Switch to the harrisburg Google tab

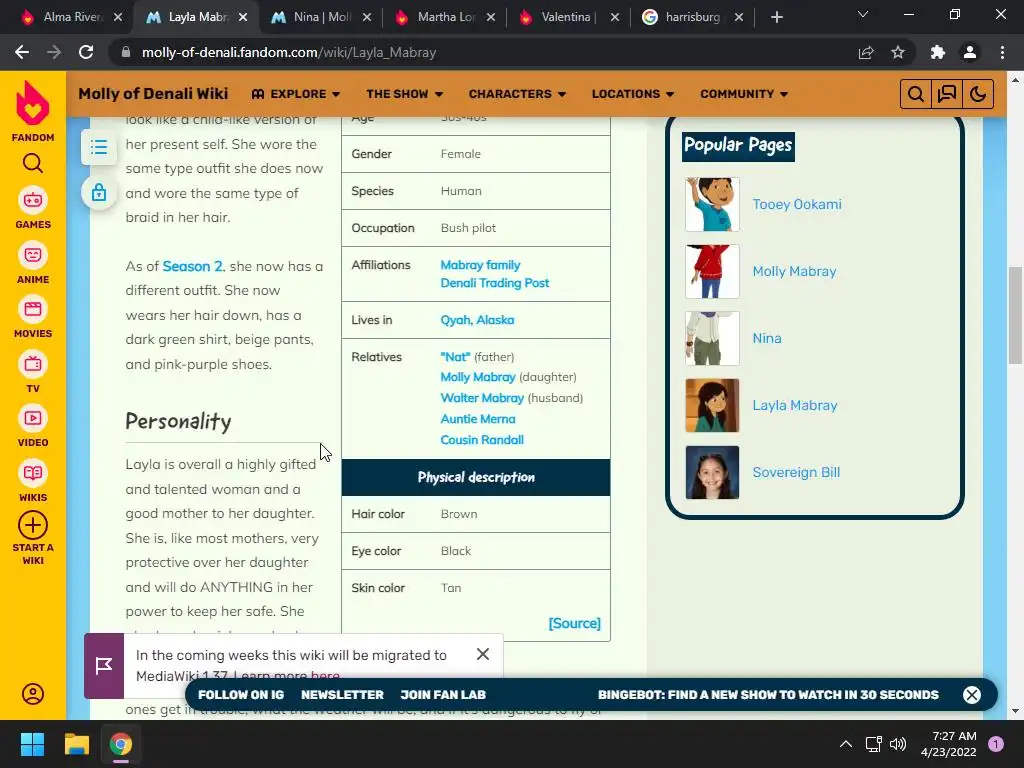click(x=692, y=17)
